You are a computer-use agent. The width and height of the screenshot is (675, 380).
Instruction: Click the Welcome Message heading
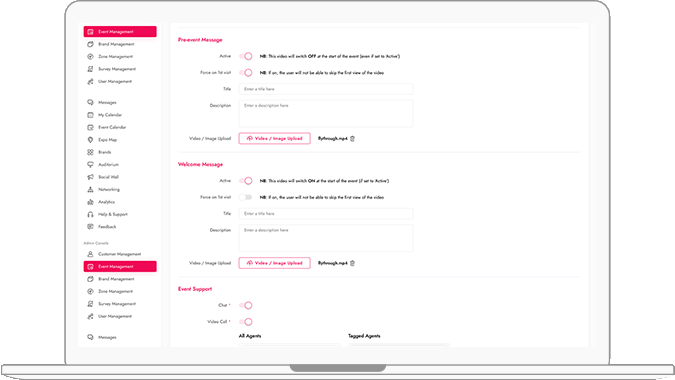coord(201,164)
